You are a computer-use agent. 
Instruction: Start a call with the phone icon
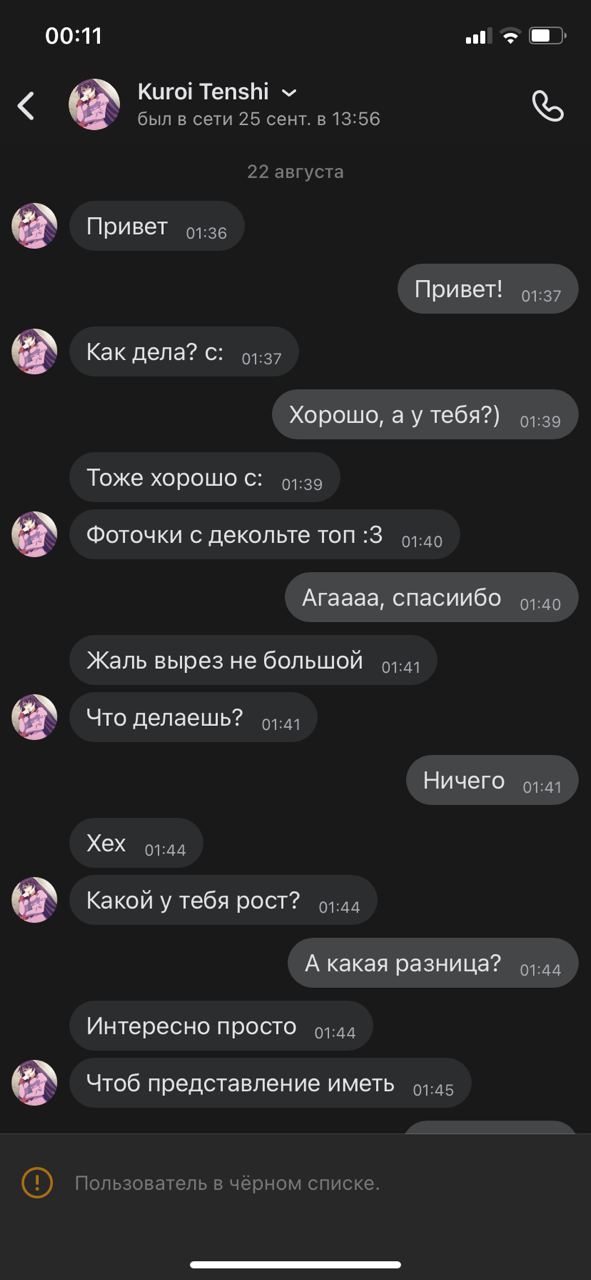(x=547, y=105)
